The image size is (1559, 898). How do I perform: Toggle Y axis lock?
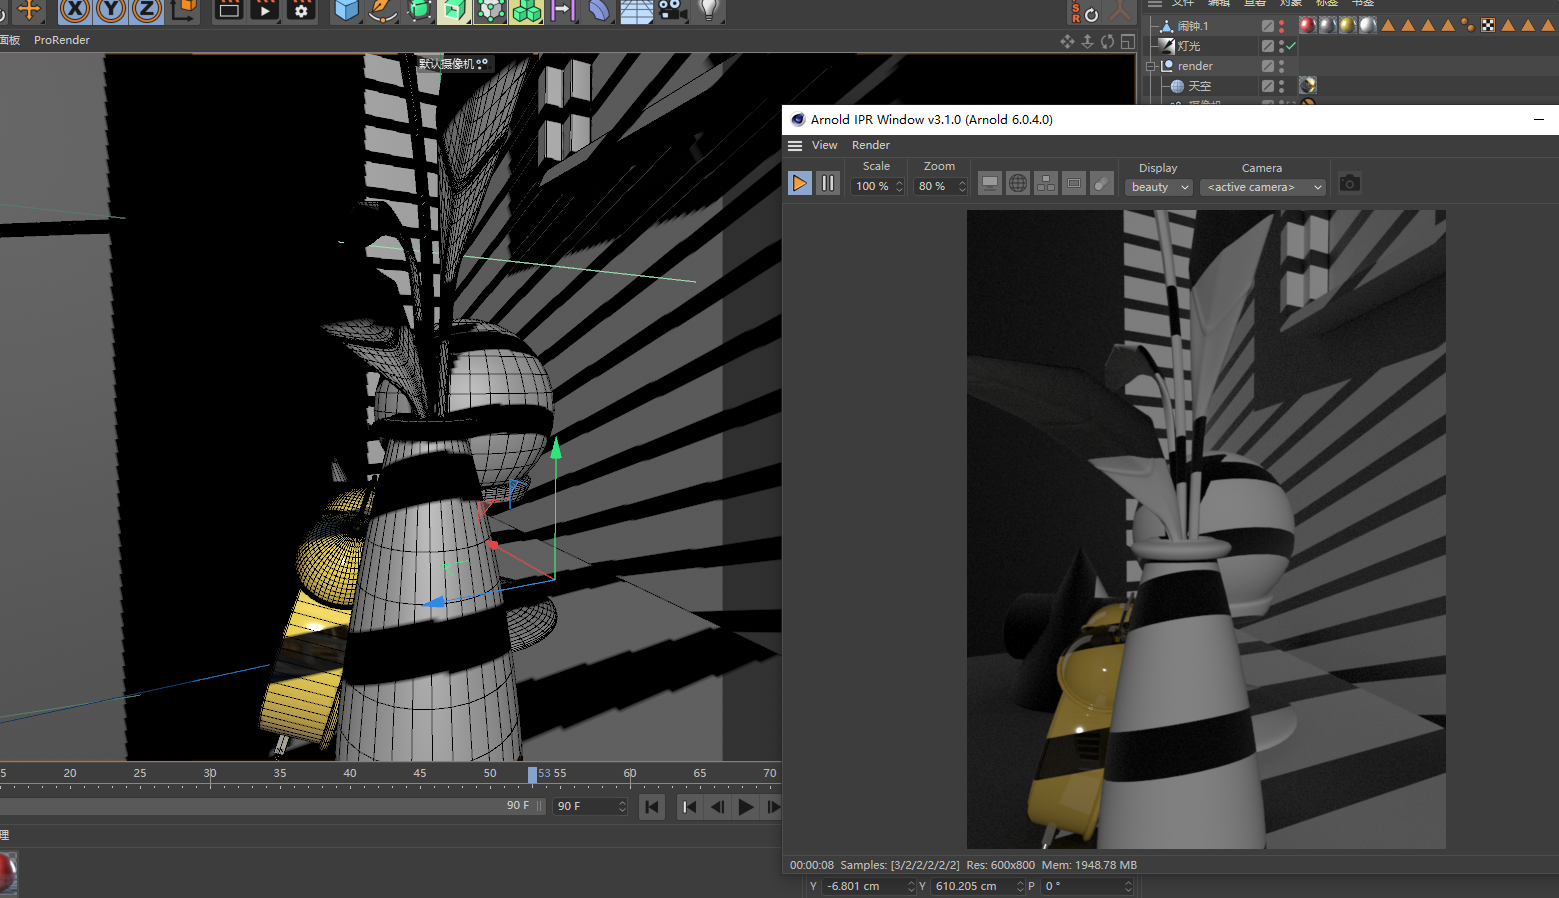point(111,11)
